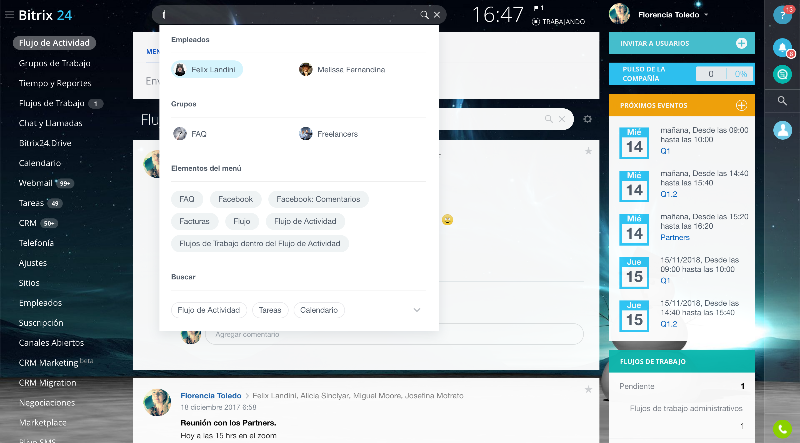Open Canales Abiertos in sidebar
Screen dimensions: 800x443
point(51,343)
